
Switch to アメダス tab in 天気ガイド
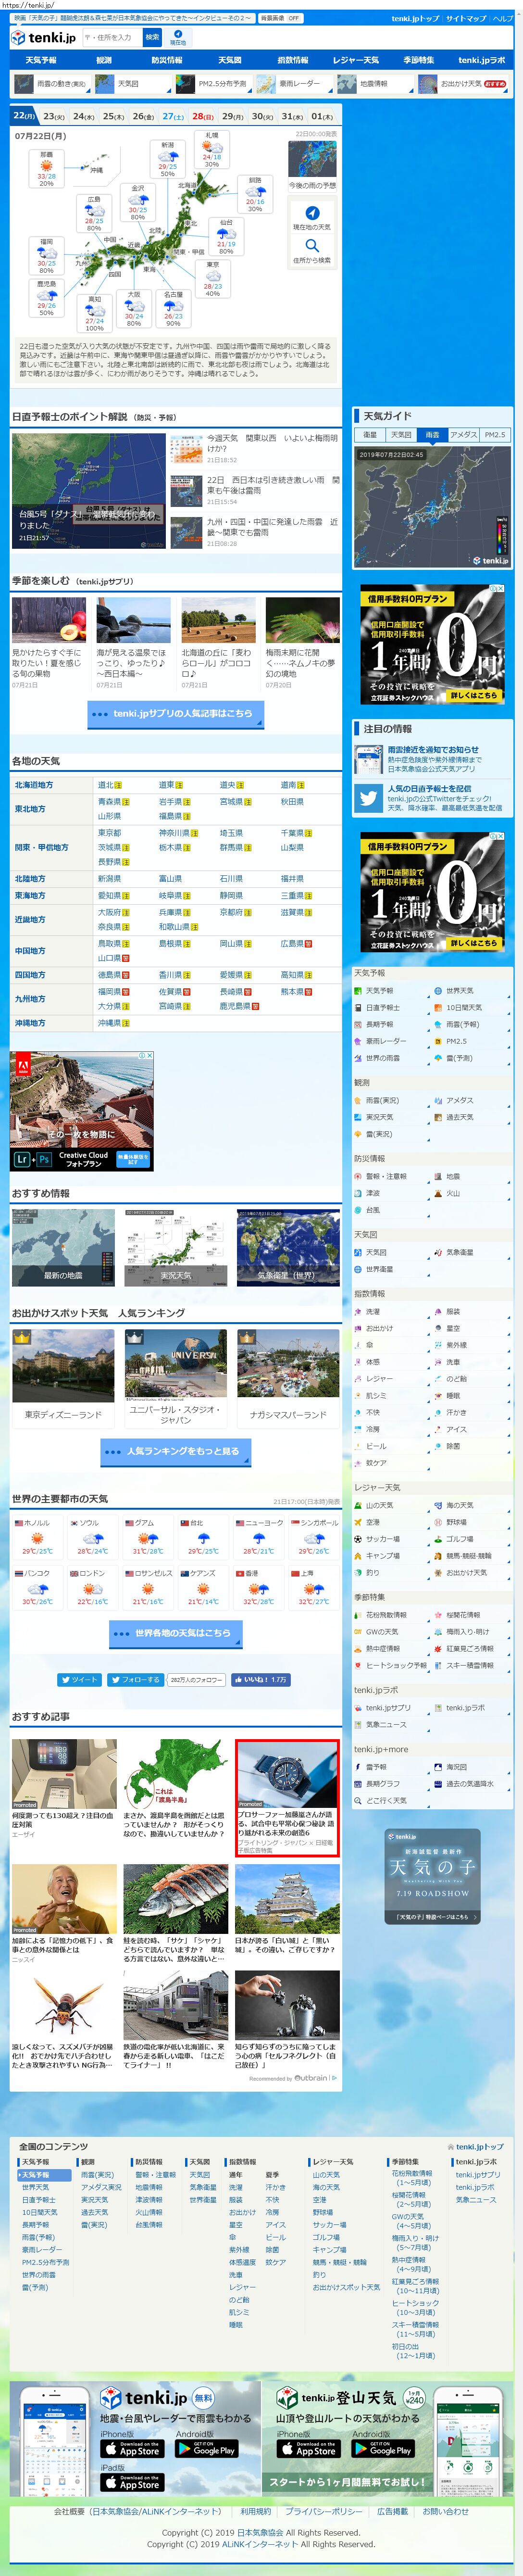click(463, 435)
